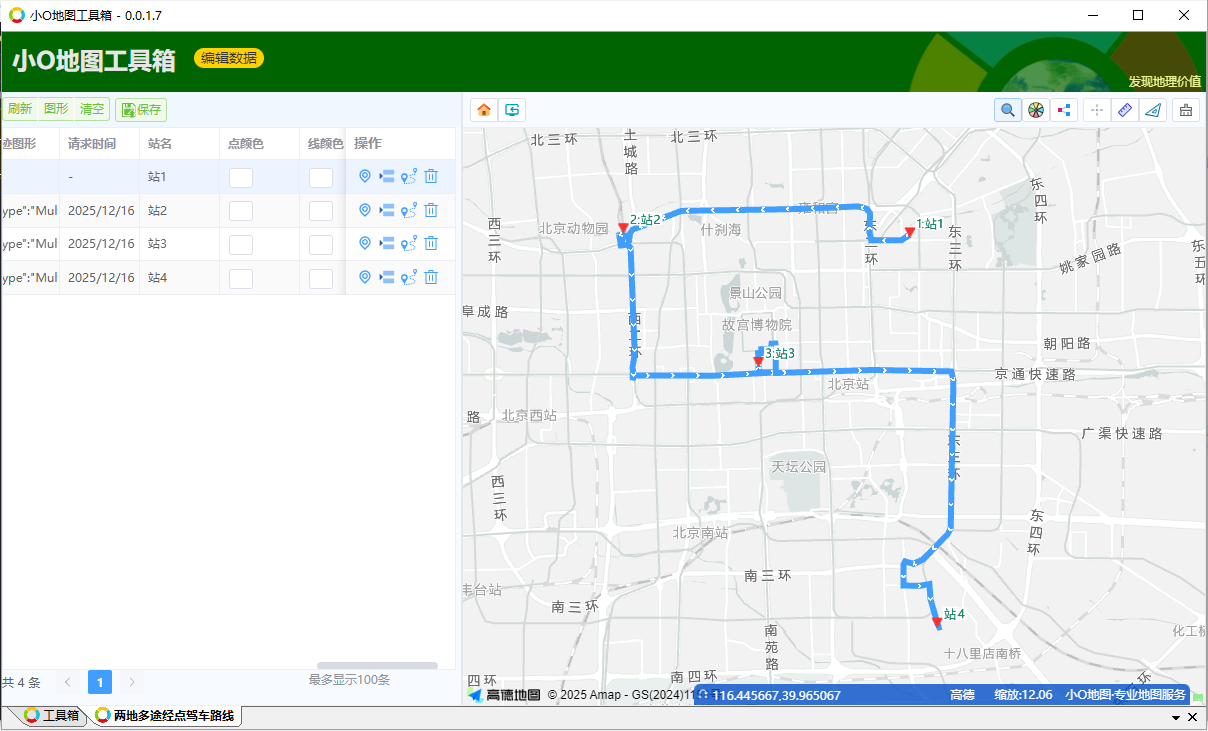Click the list-detail icon for 站3
This screenshot has width=1208, height=731.
pos(387,243)
